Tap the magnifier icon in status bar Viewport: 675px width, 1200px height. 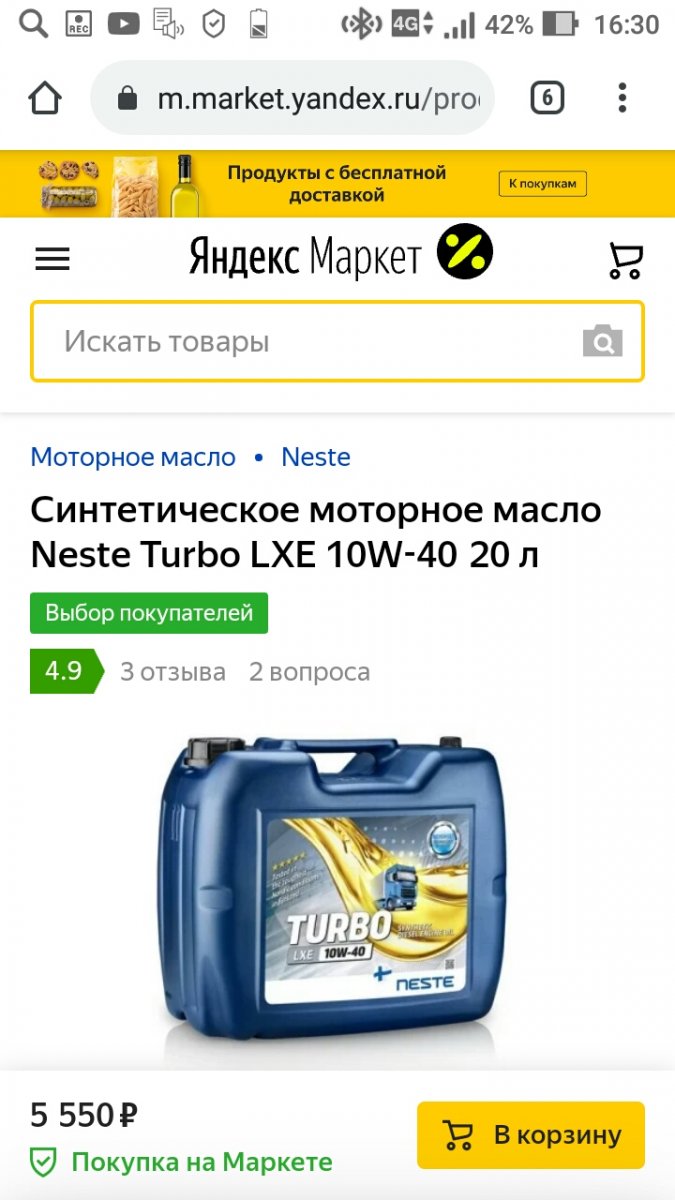pyautogui.click(x=34, y=24)
